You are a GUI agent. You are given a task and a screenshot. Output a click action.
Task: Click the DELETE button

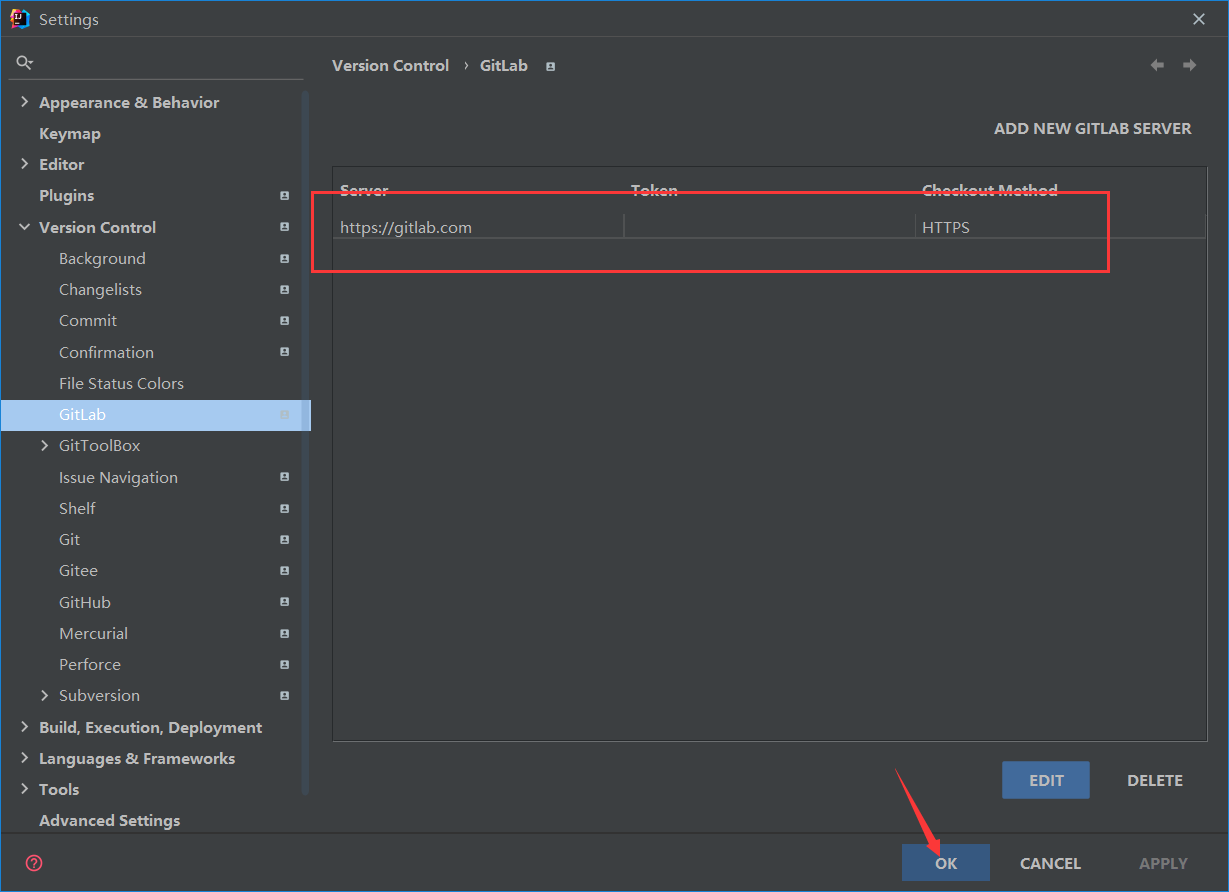point(1155,780)
